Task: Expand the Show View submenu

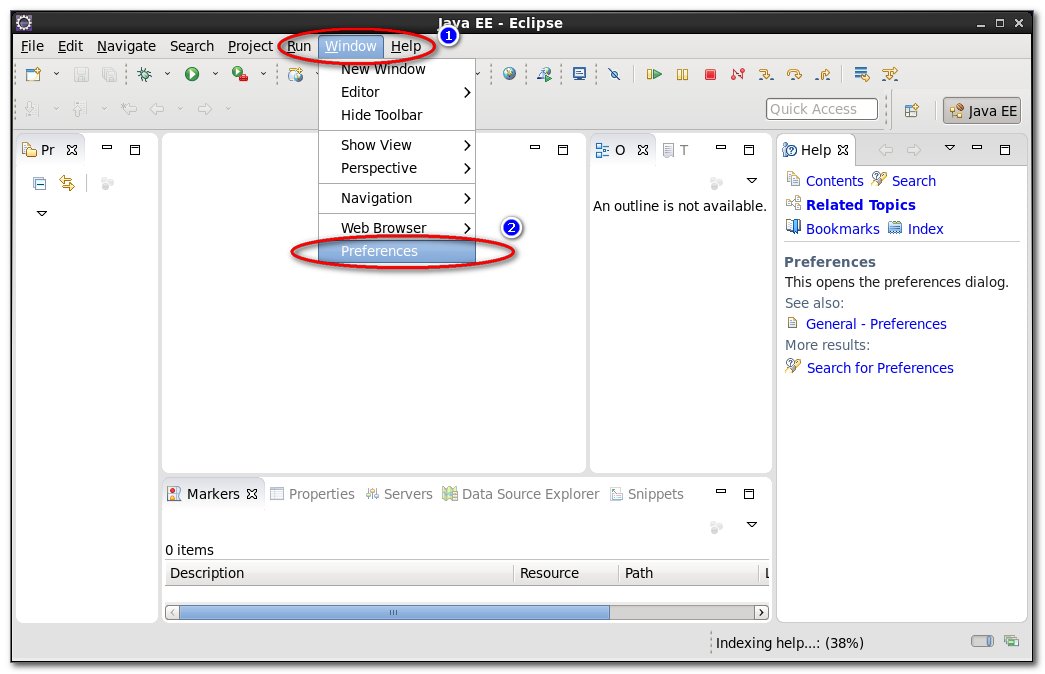Action: 397,145
